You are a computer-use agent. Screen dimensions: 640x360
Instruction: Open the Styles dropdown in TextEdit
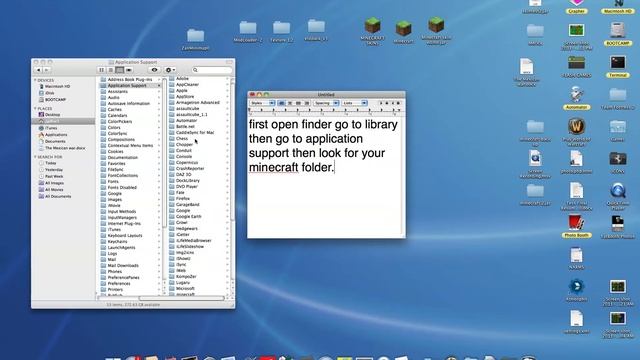262,103
